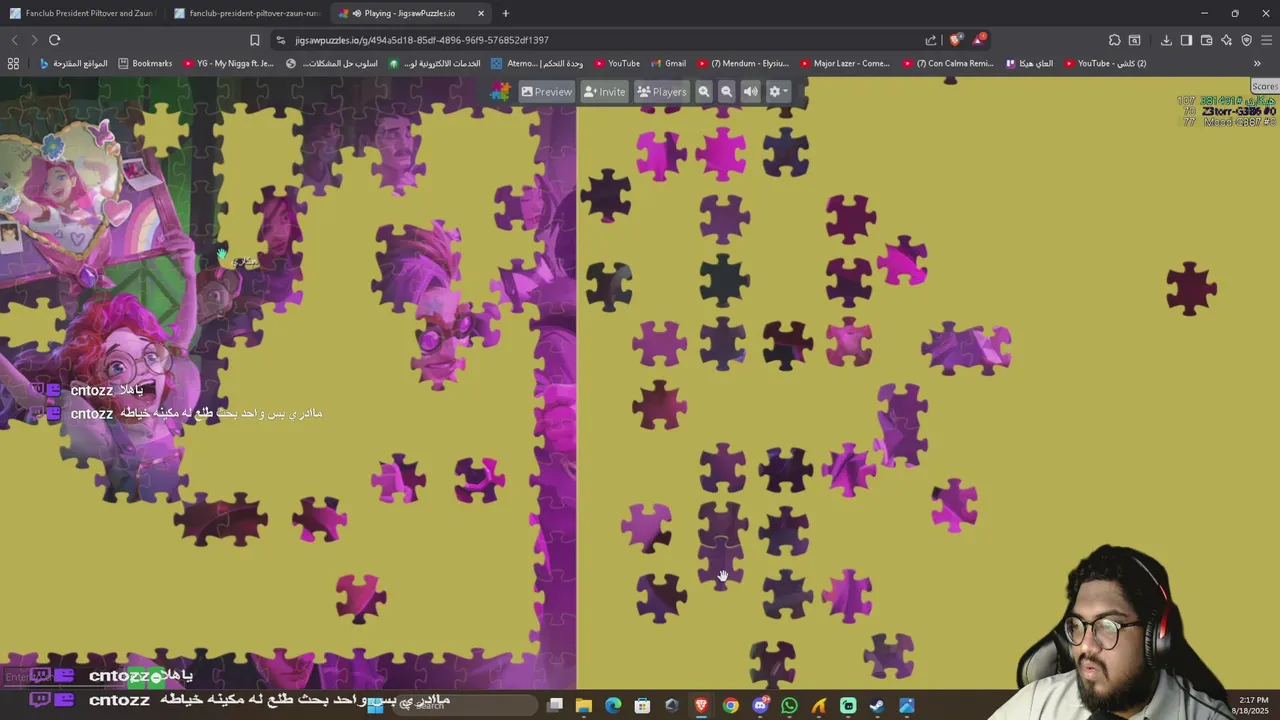
Task: Open the settings gear dropdown
Action: (778, 92)
